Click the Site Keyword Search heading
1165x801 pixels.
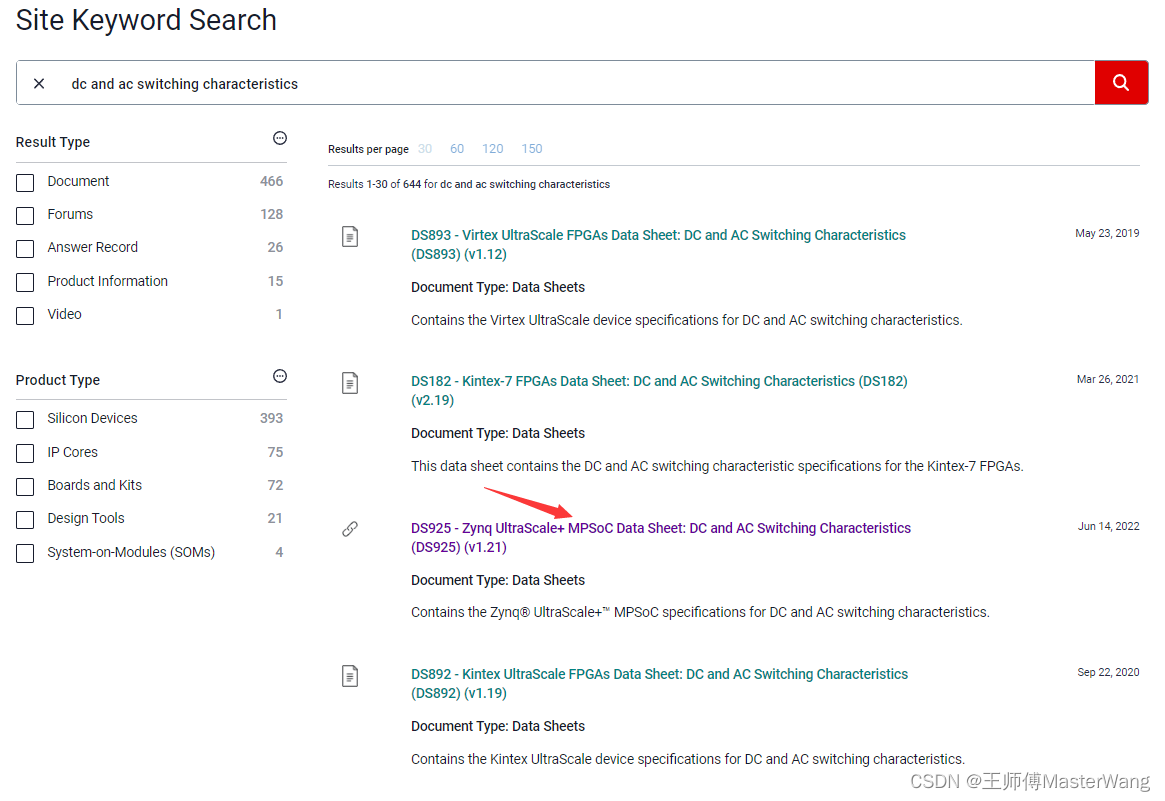pyautogui.click(x=146, y=20)
